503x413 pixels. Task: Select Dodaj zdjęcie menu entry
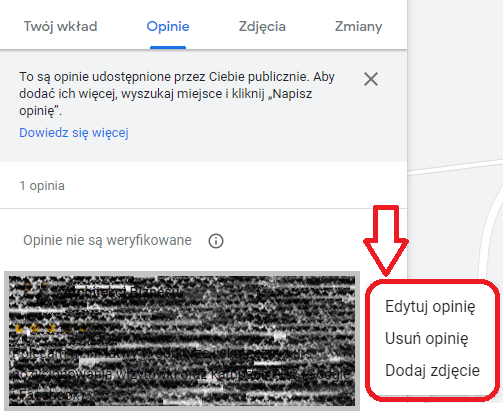pyautogui.click(x=432, y=370)
